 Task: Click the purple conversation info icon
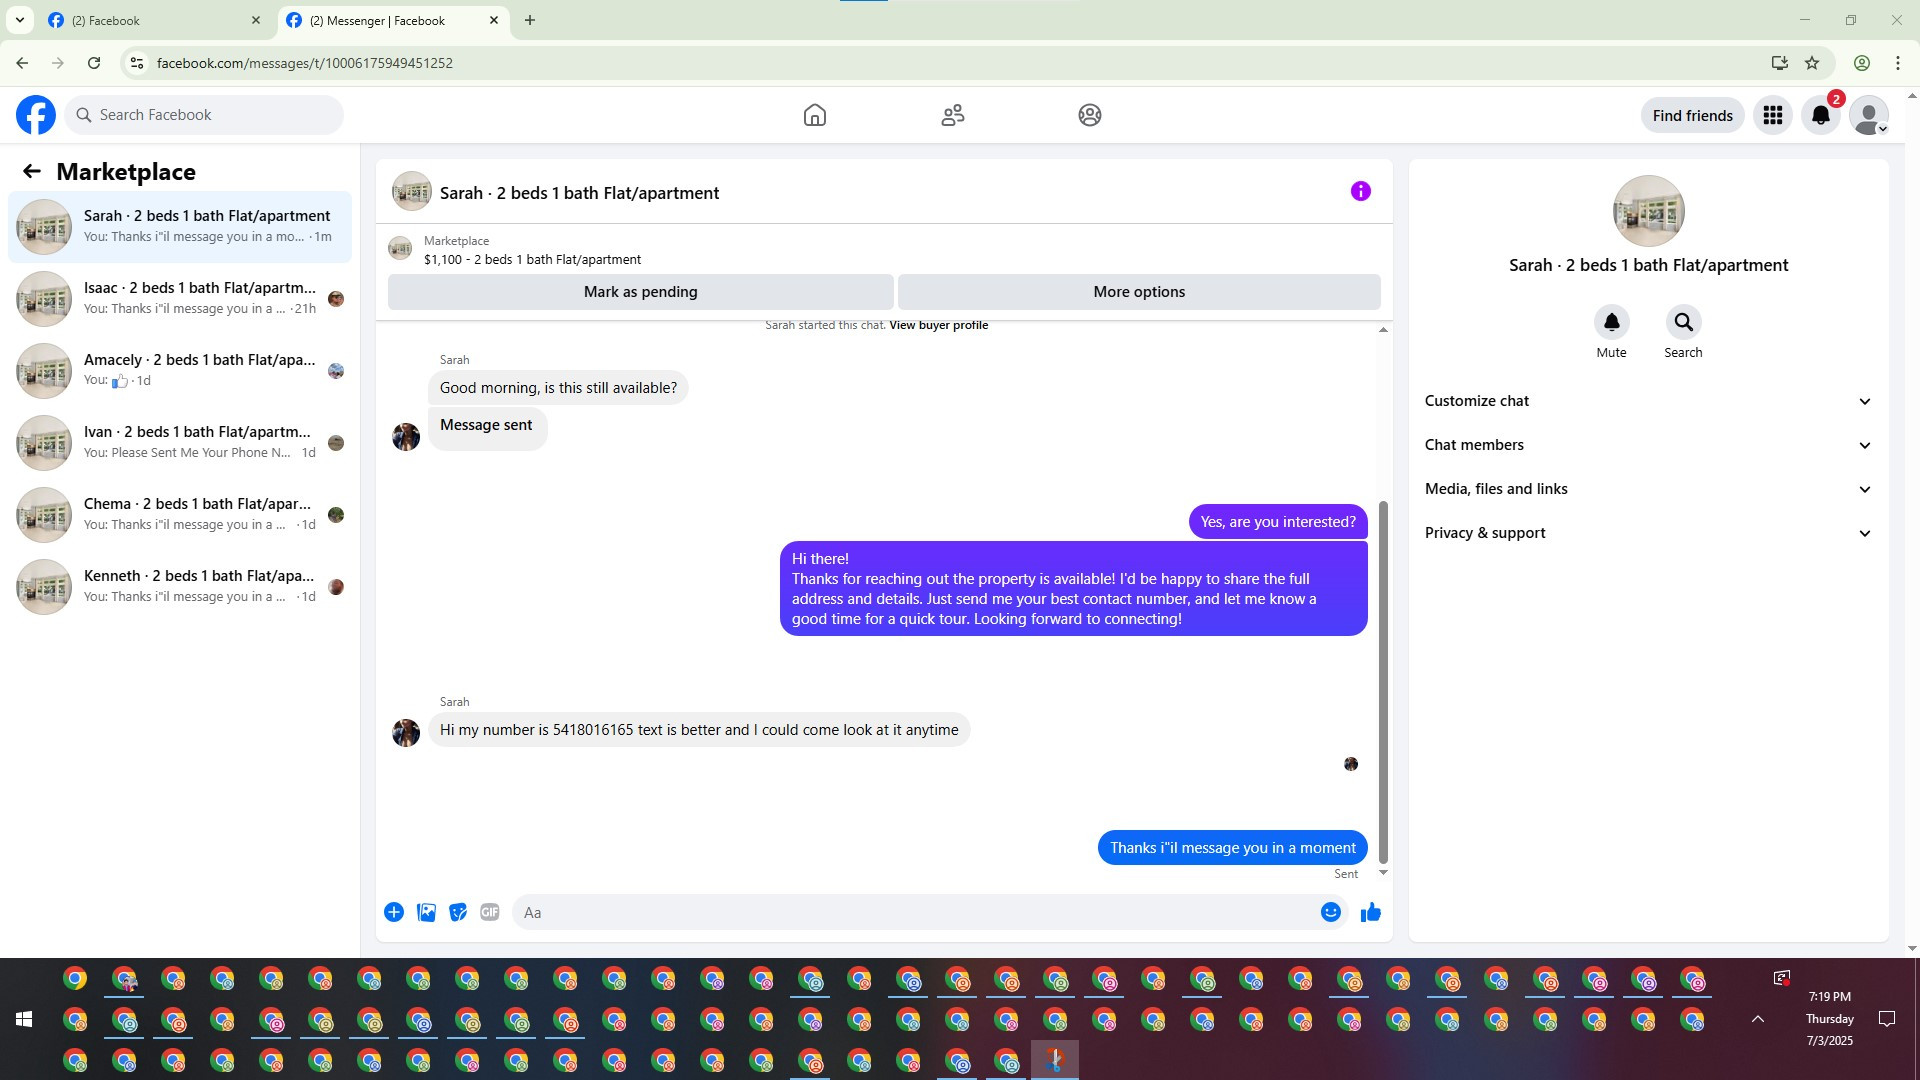point(1360,191)
